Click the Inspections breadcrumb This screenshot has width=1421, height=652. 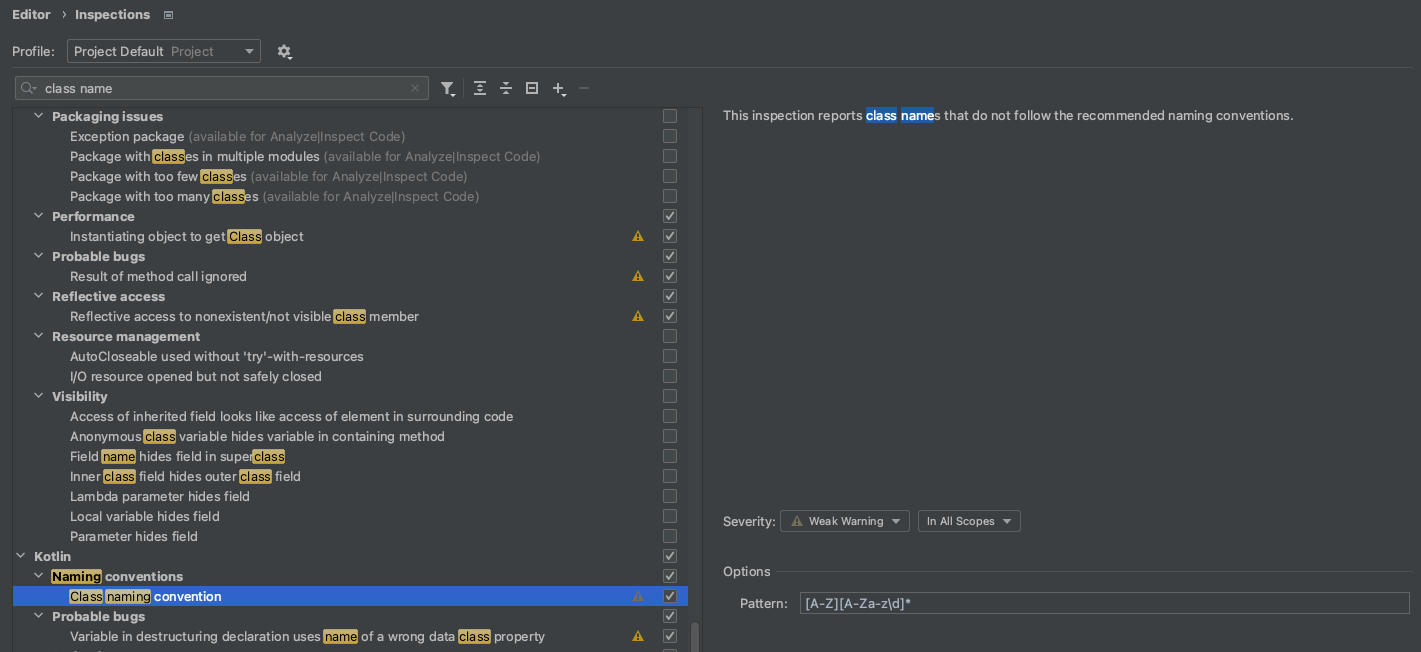[112, 15]
